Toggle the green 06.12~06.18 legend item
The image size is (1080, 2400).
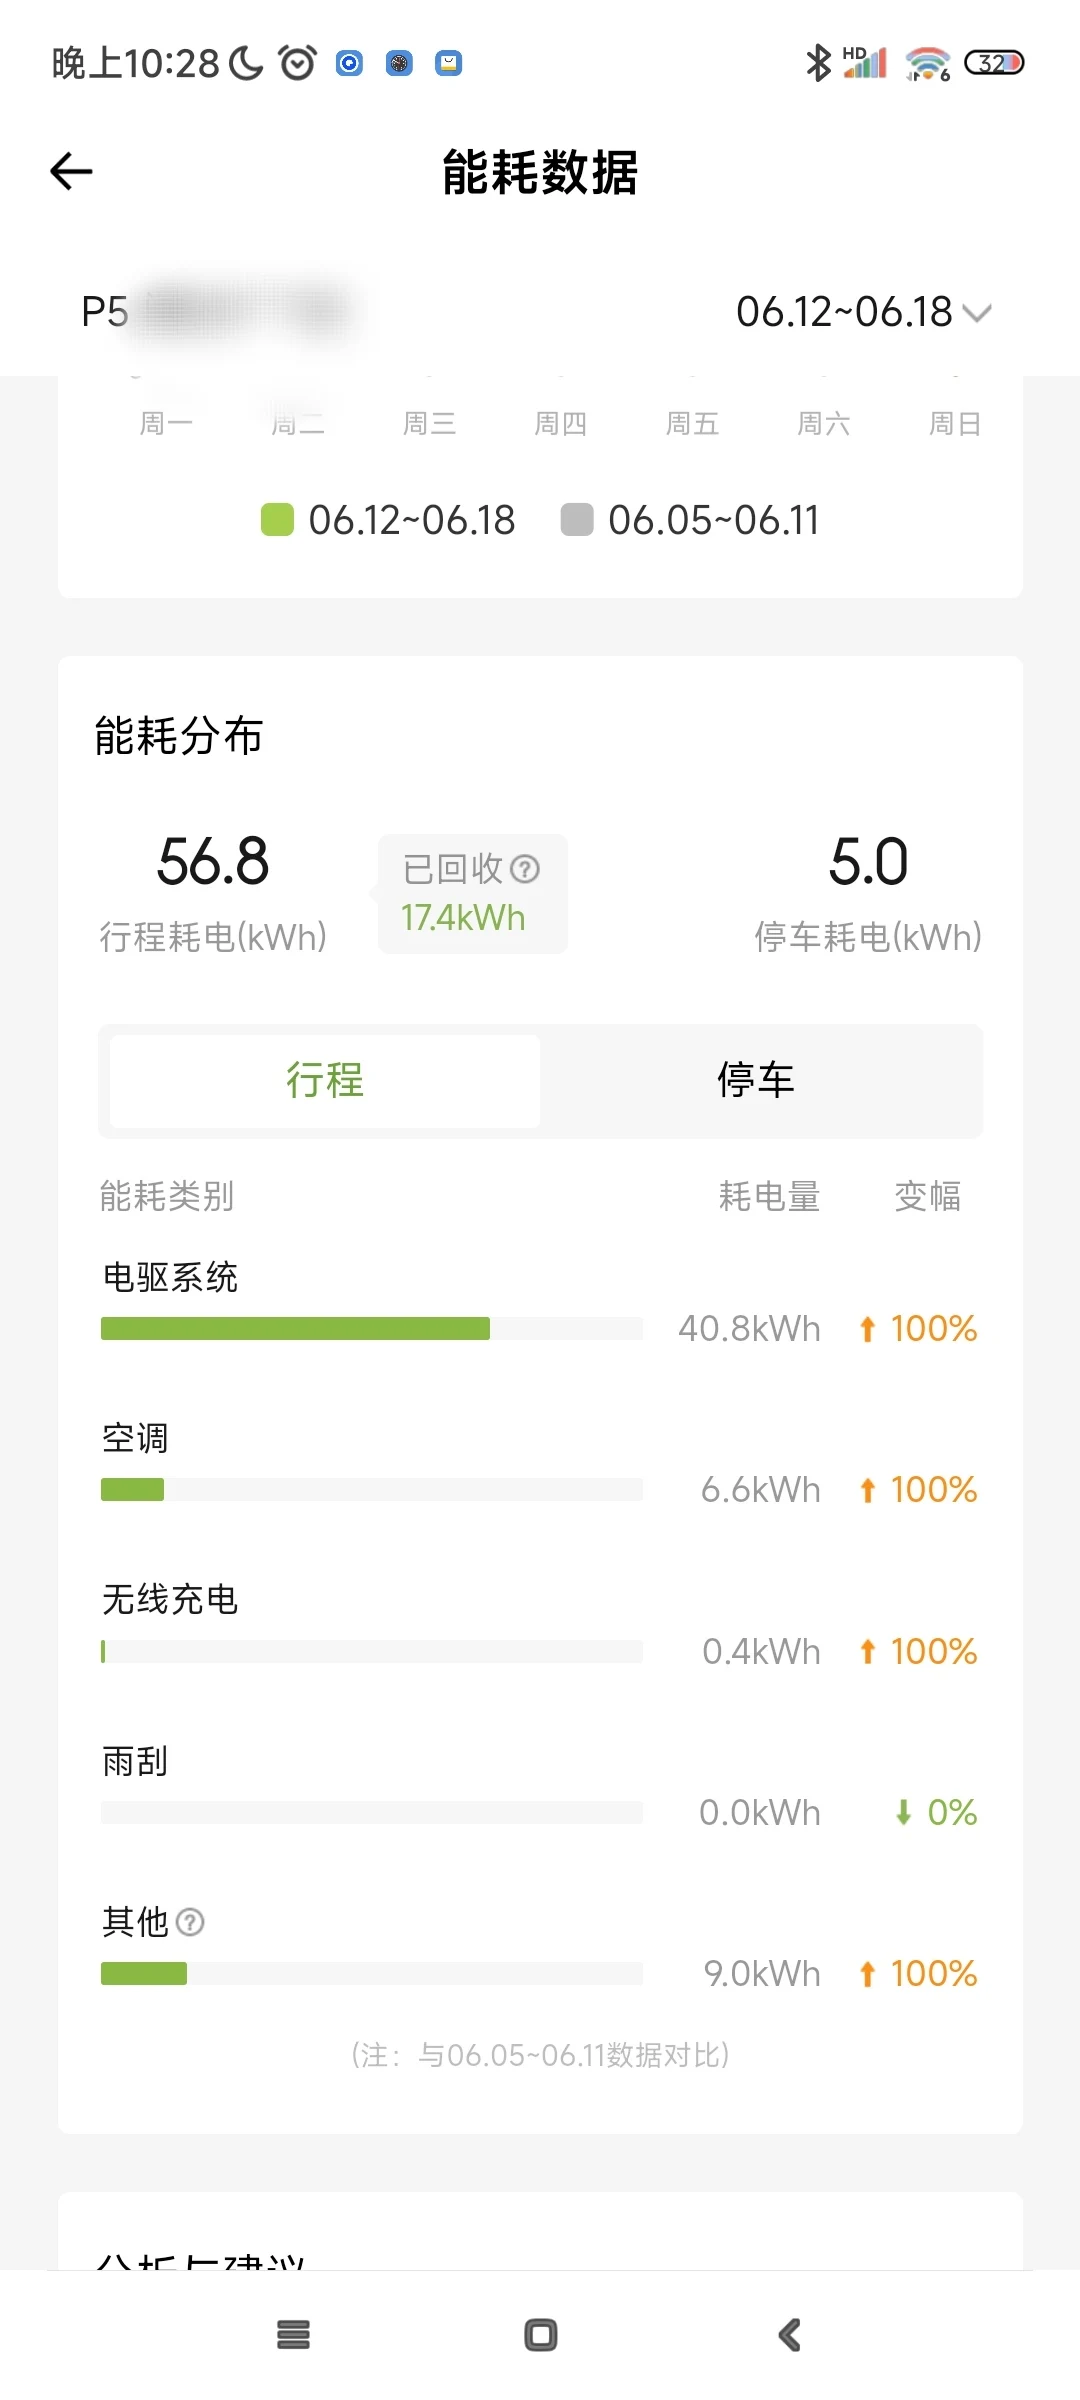(389, 520)
